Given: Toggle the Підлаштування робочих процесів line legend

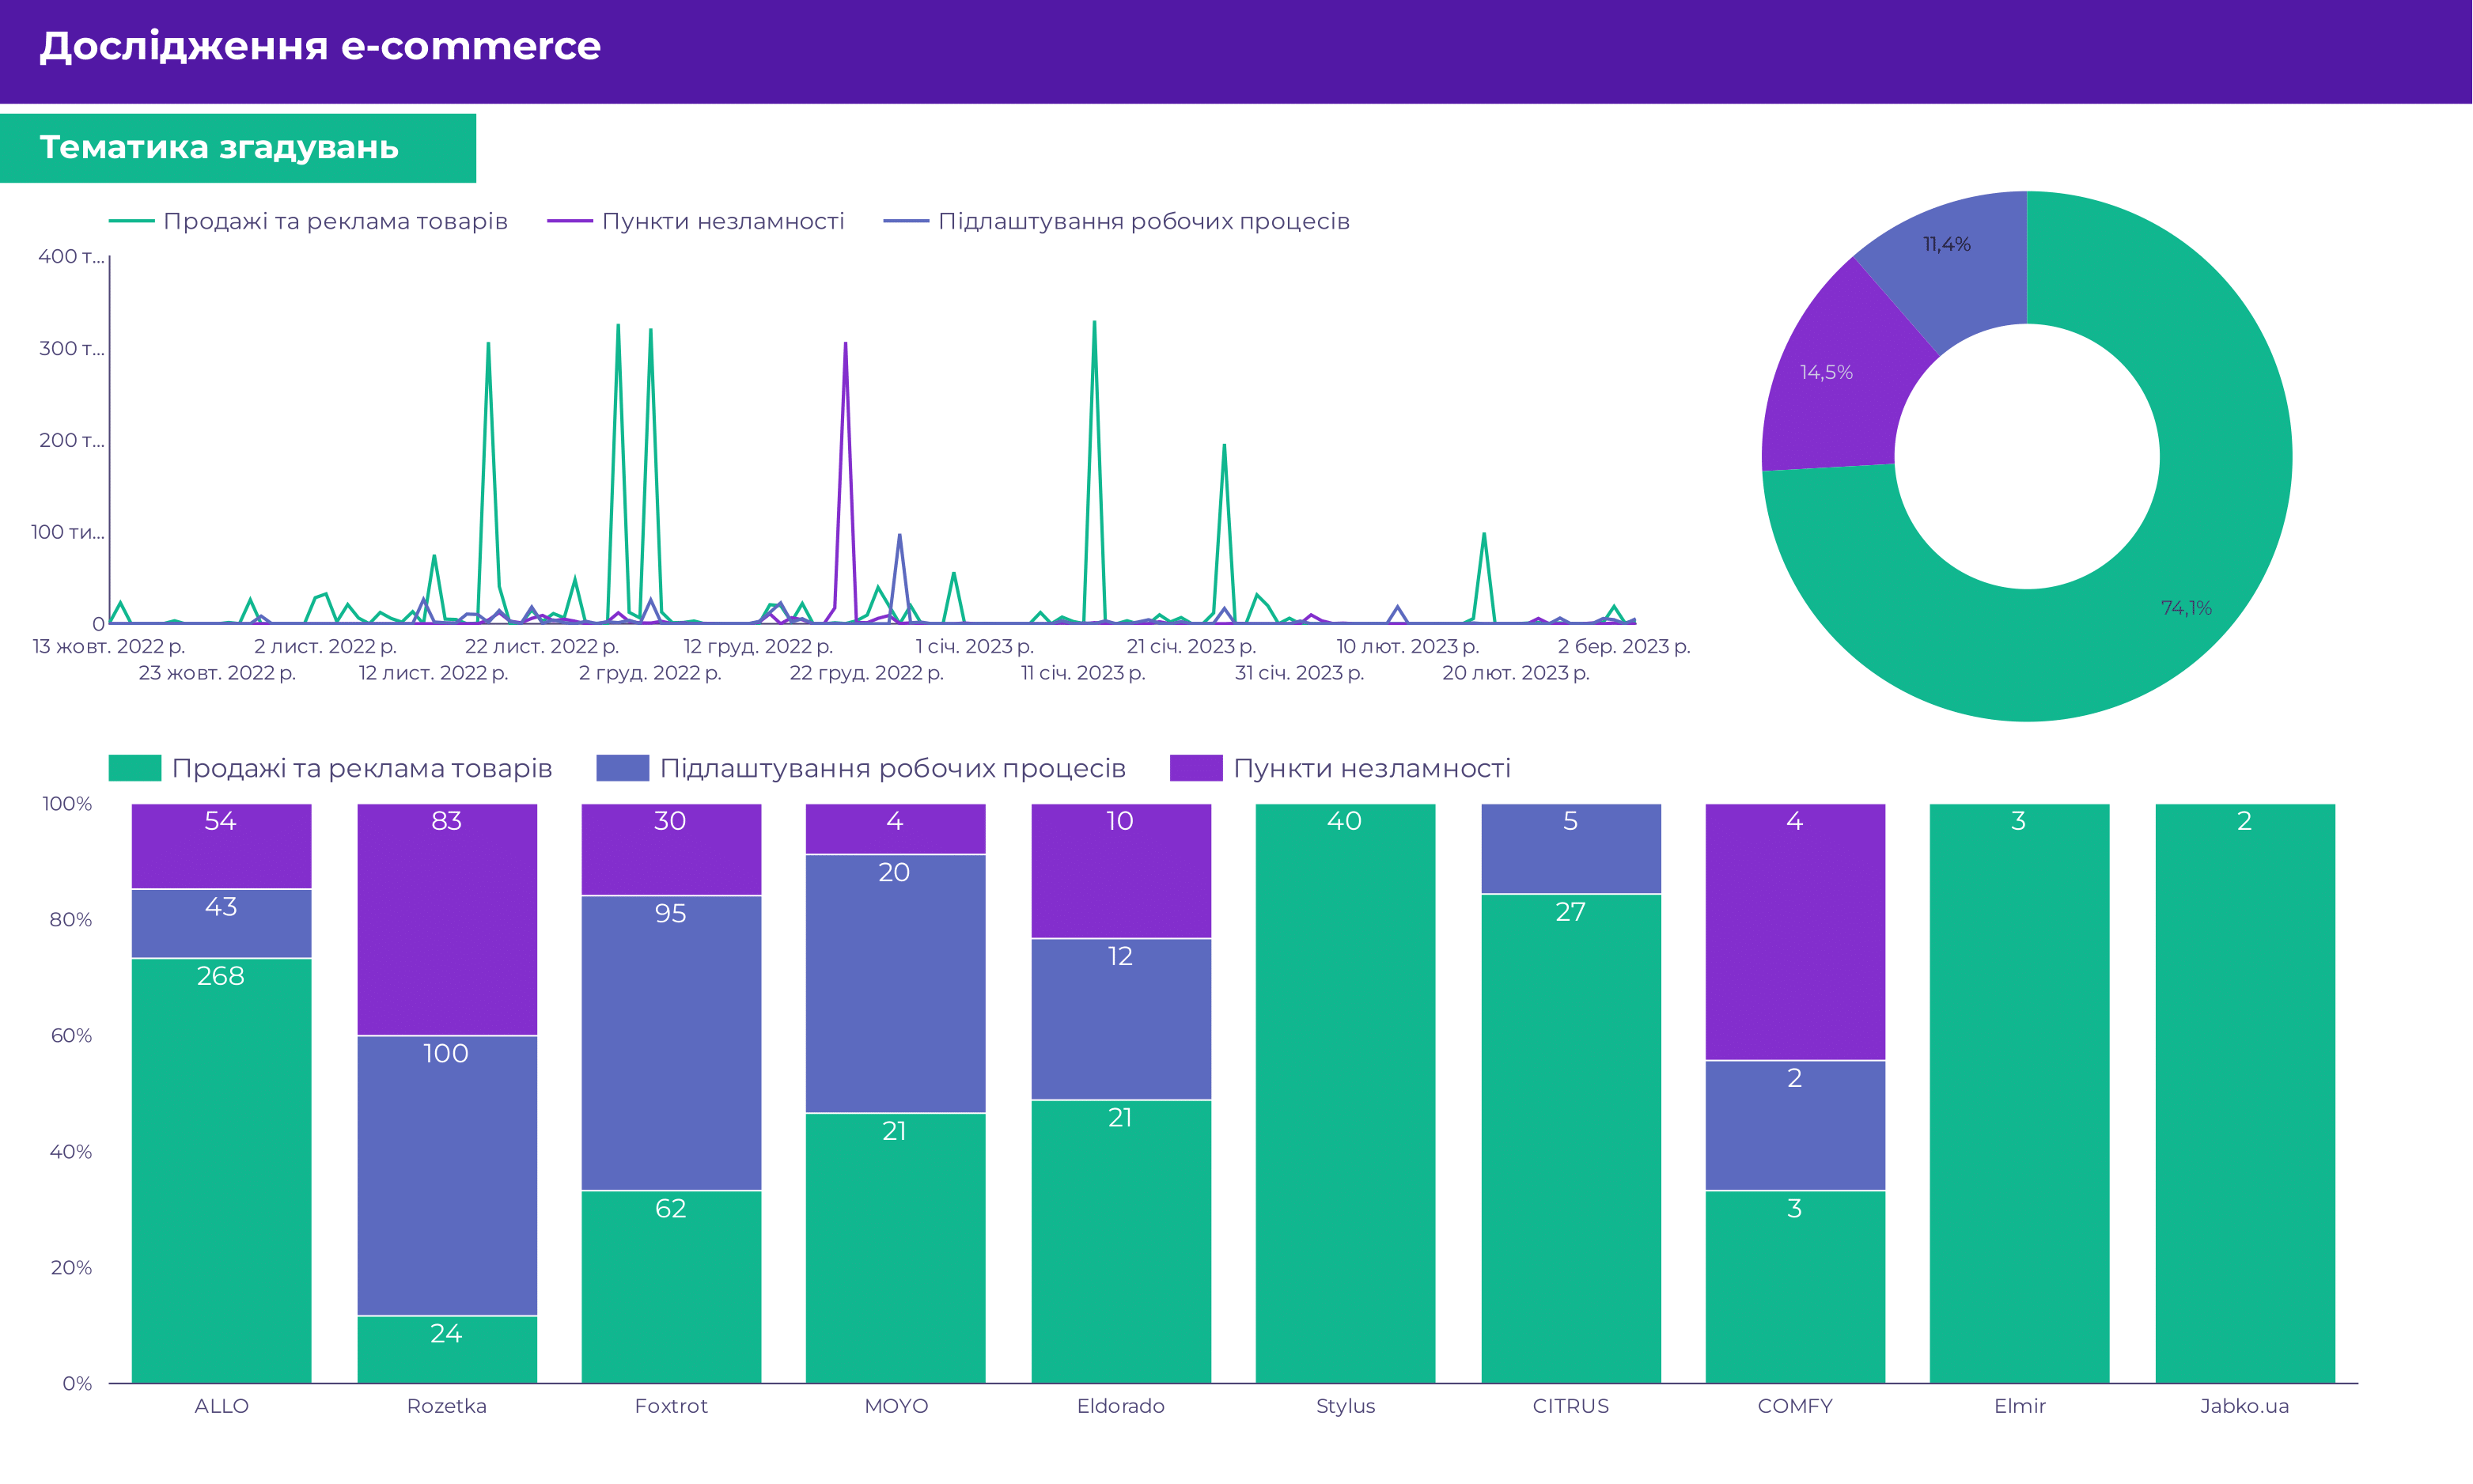Looking at the screenshot, I should pos(1142,221).
